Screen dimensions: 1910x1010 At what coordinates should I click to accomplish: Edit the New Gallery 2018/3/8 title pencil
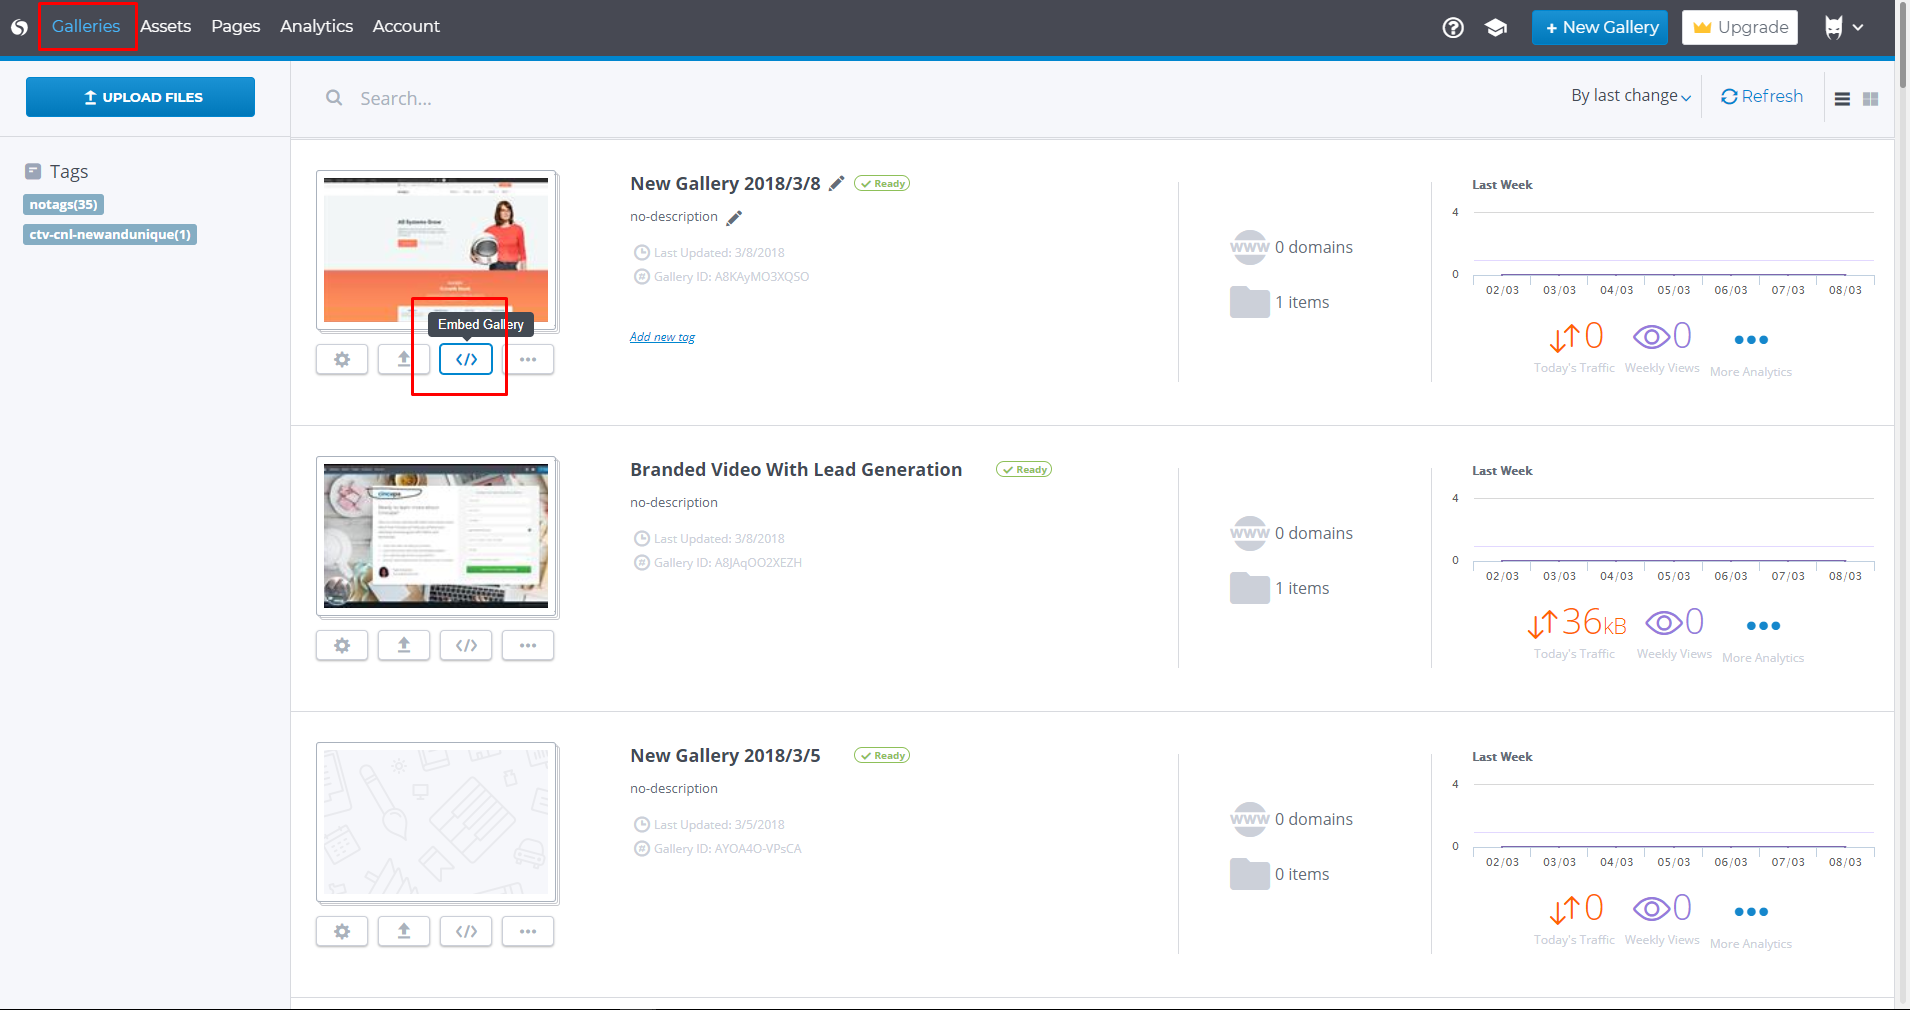pos(837,184)
